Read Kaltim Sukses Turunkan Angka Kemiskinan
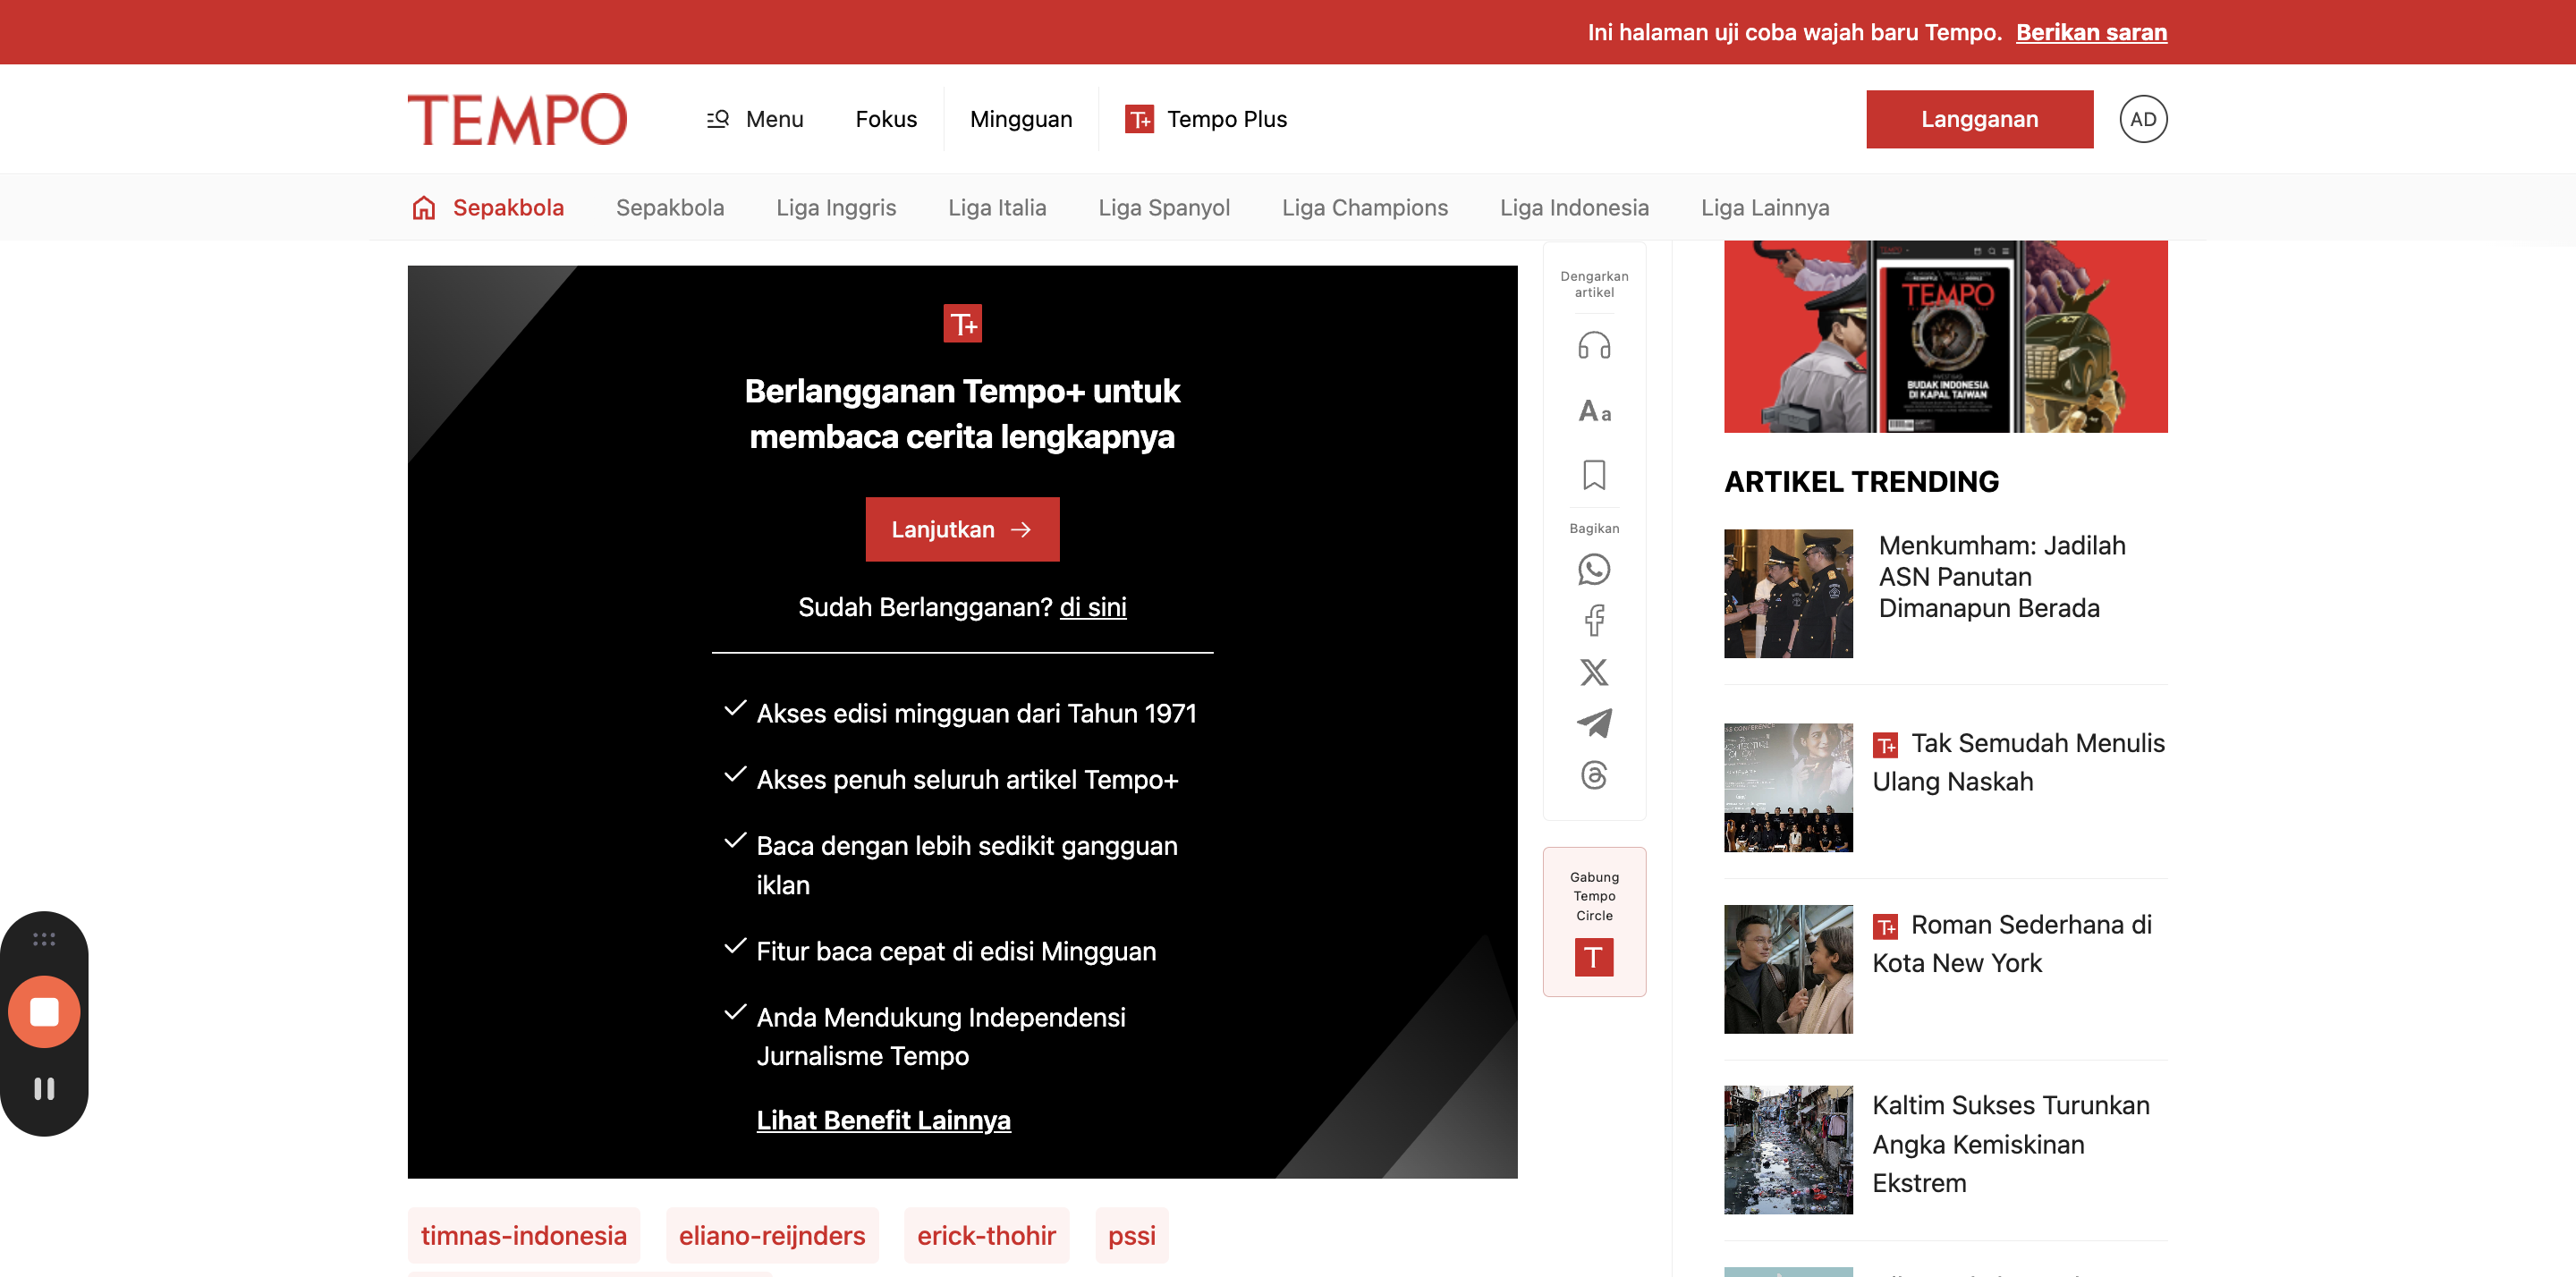The image size is (2576, 1277). (2011, 1144)
